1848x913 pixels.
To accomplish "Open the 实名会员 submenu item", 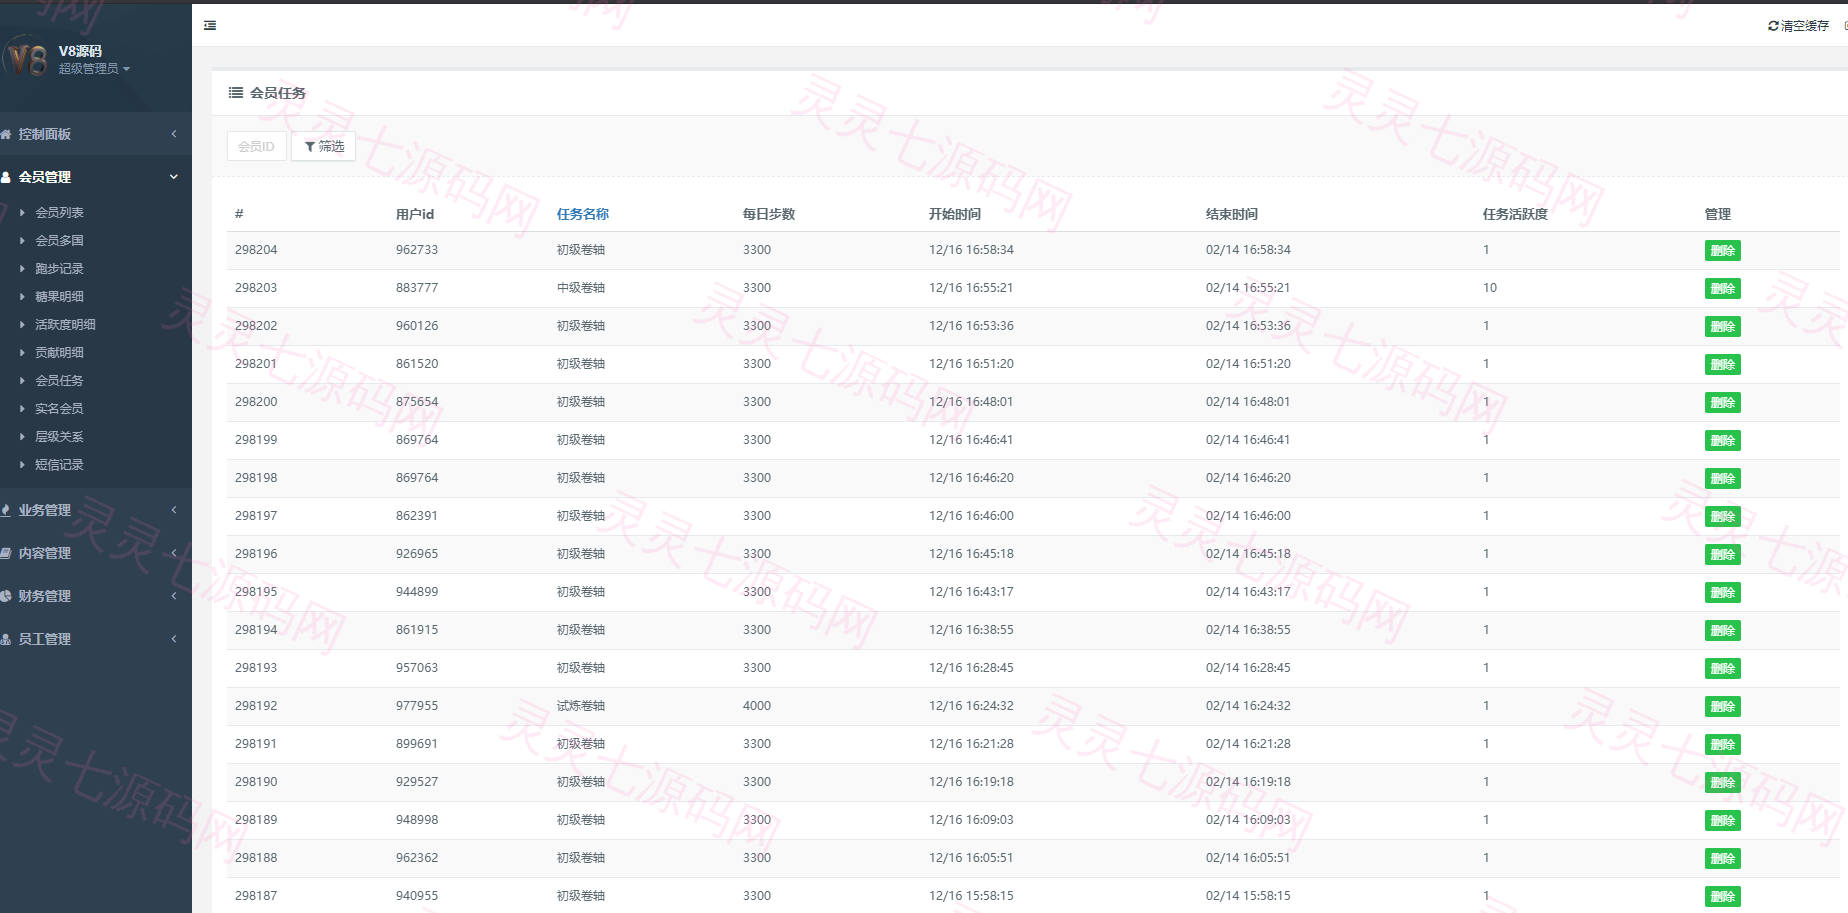I will pos(59,409).
